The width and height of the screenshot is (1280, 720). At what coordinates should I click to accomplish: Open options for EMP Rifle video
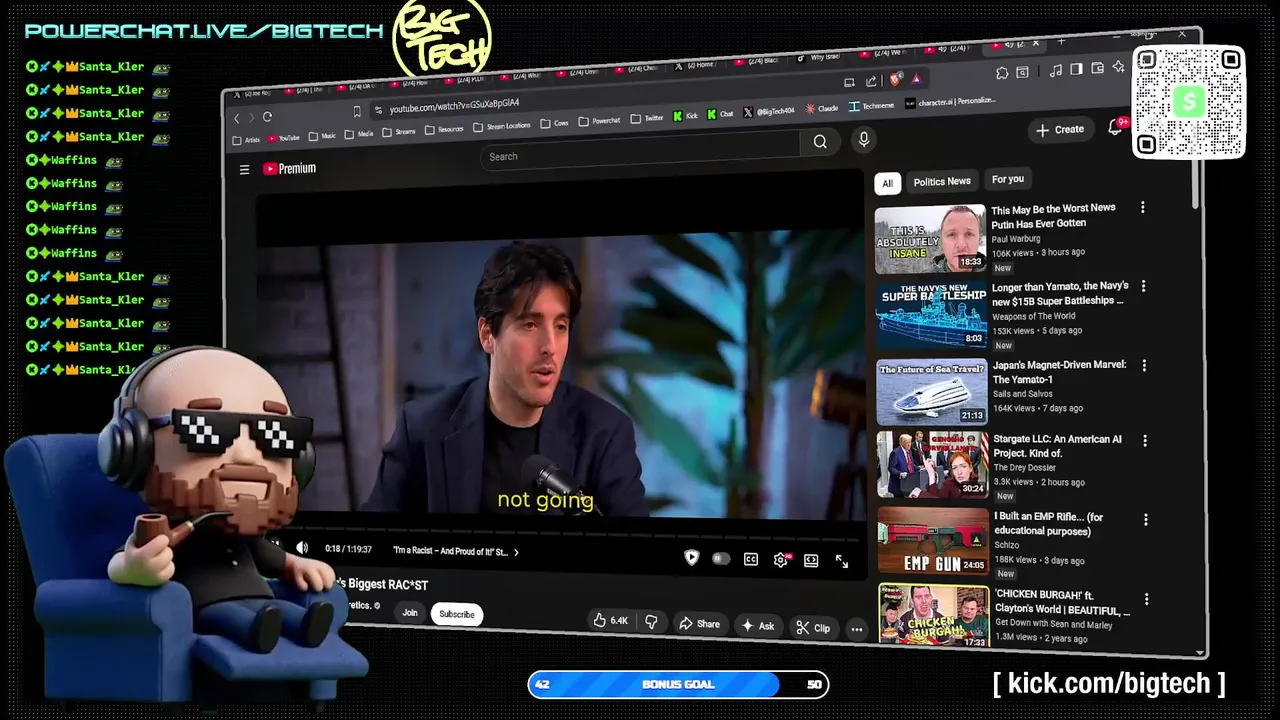[x=1146, y=519]
